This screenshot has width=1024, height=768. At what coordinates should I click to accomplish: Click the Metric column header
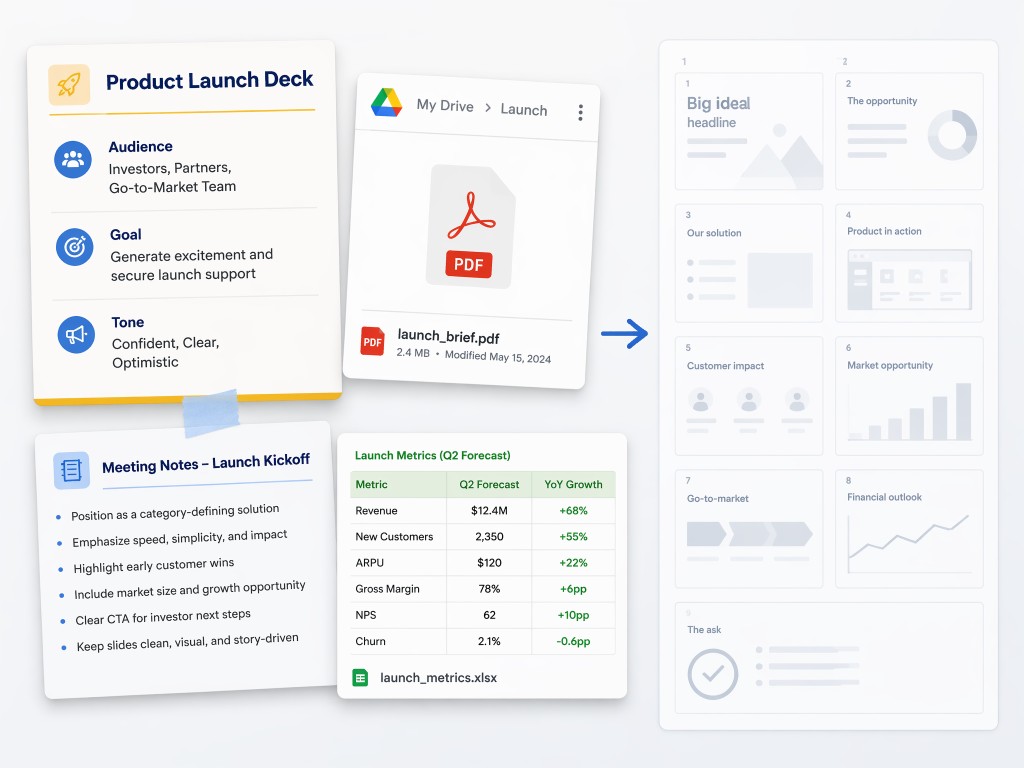point(398,485)
